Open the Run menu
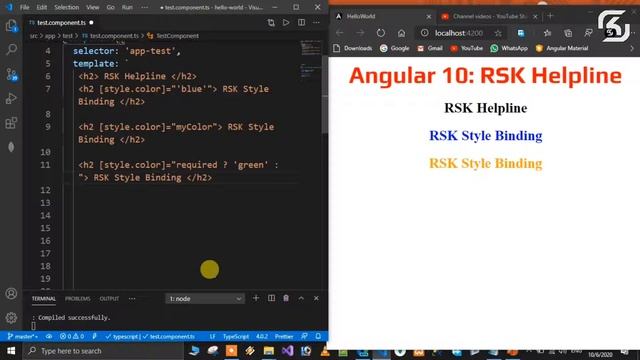This screenshot has height=360, width=640. [127, 7]
